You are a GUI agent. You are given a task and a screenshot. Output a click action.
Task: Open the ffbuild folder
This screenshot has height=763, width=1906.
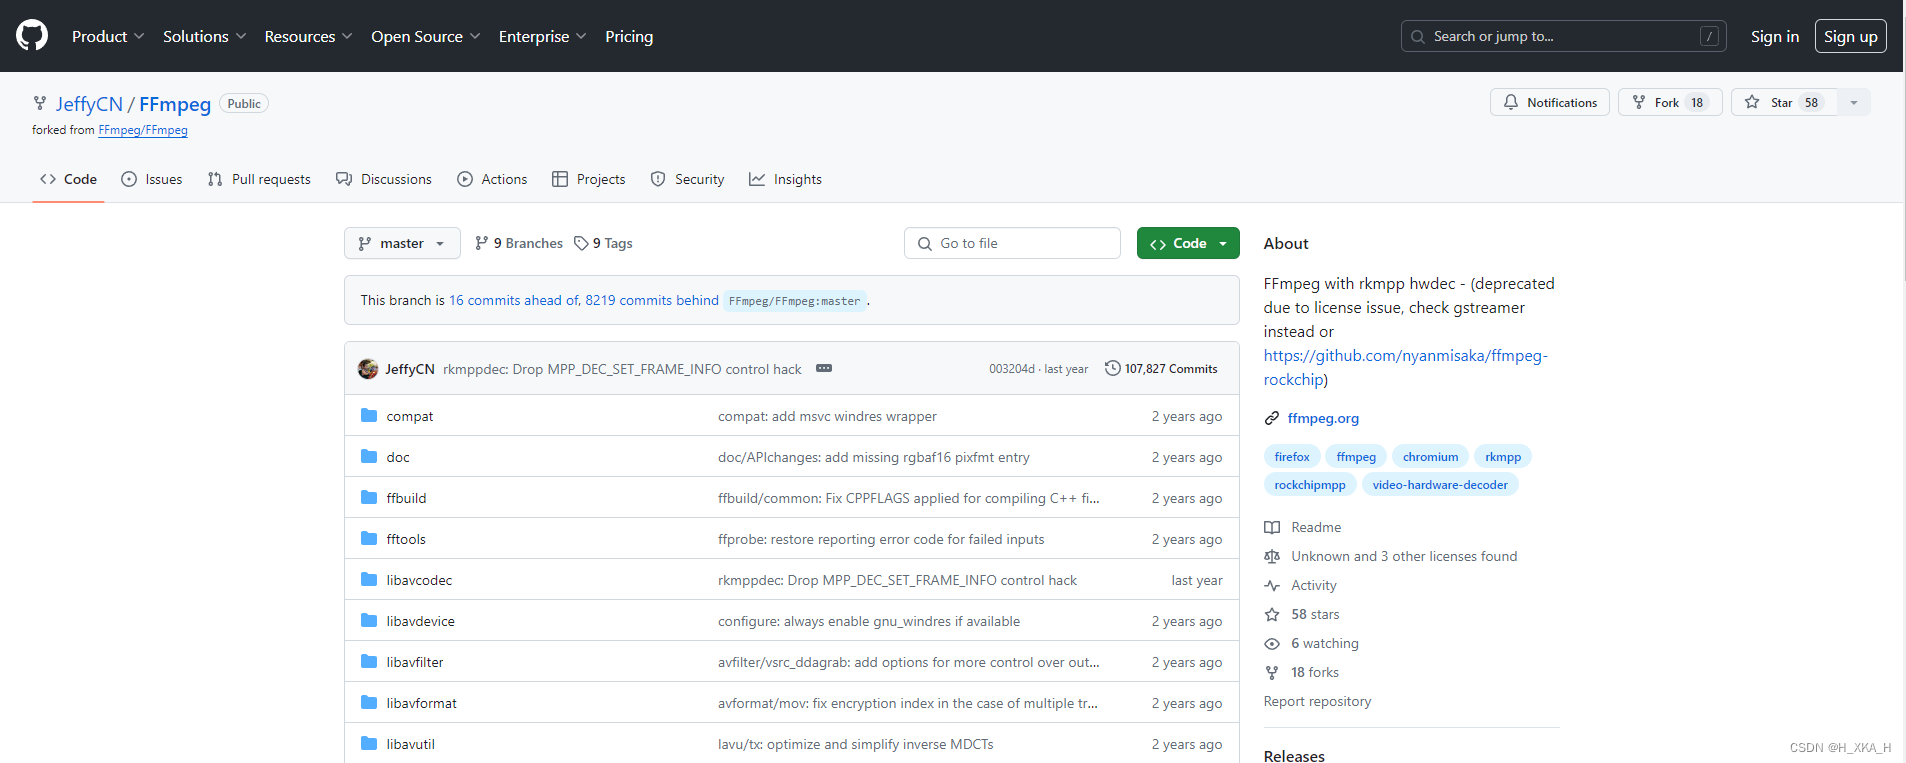[x=406, y=498]
